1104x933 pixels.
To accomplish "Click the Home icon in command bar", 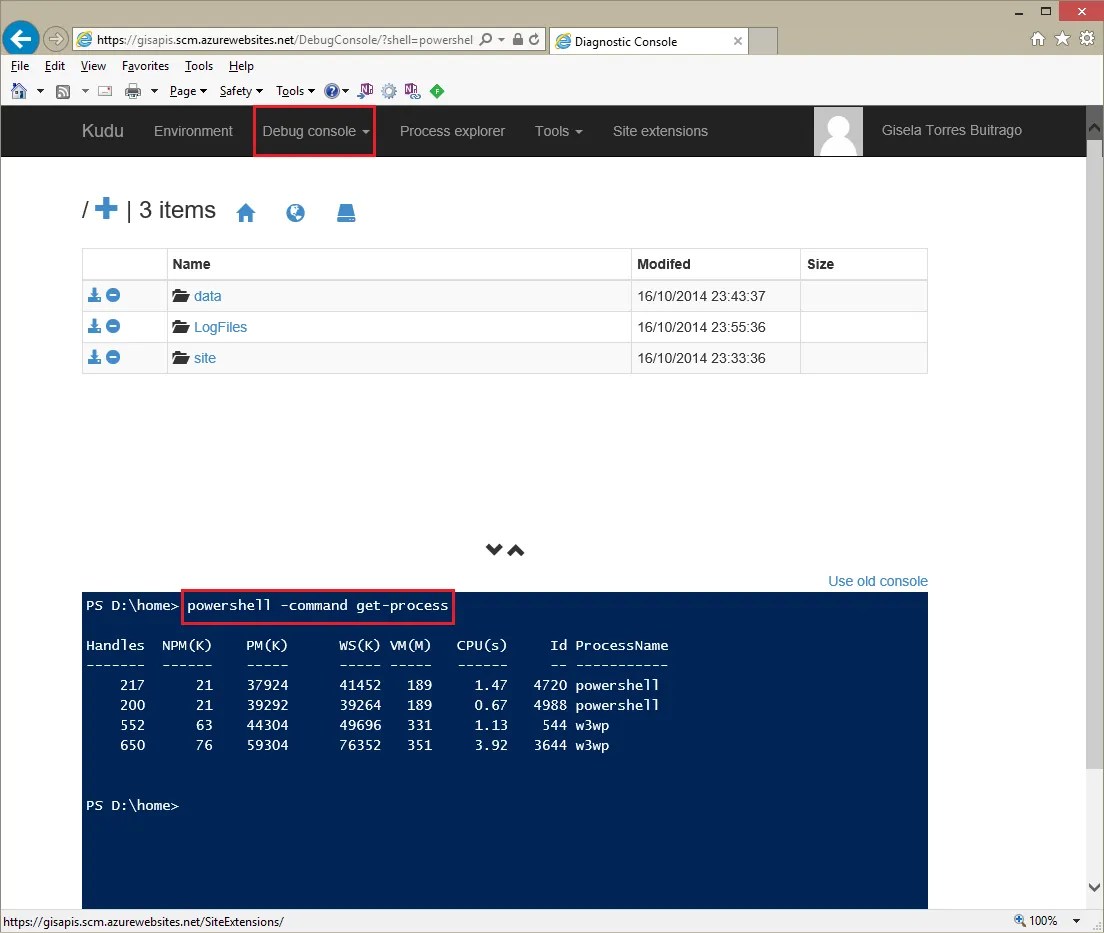I will 19,91.
